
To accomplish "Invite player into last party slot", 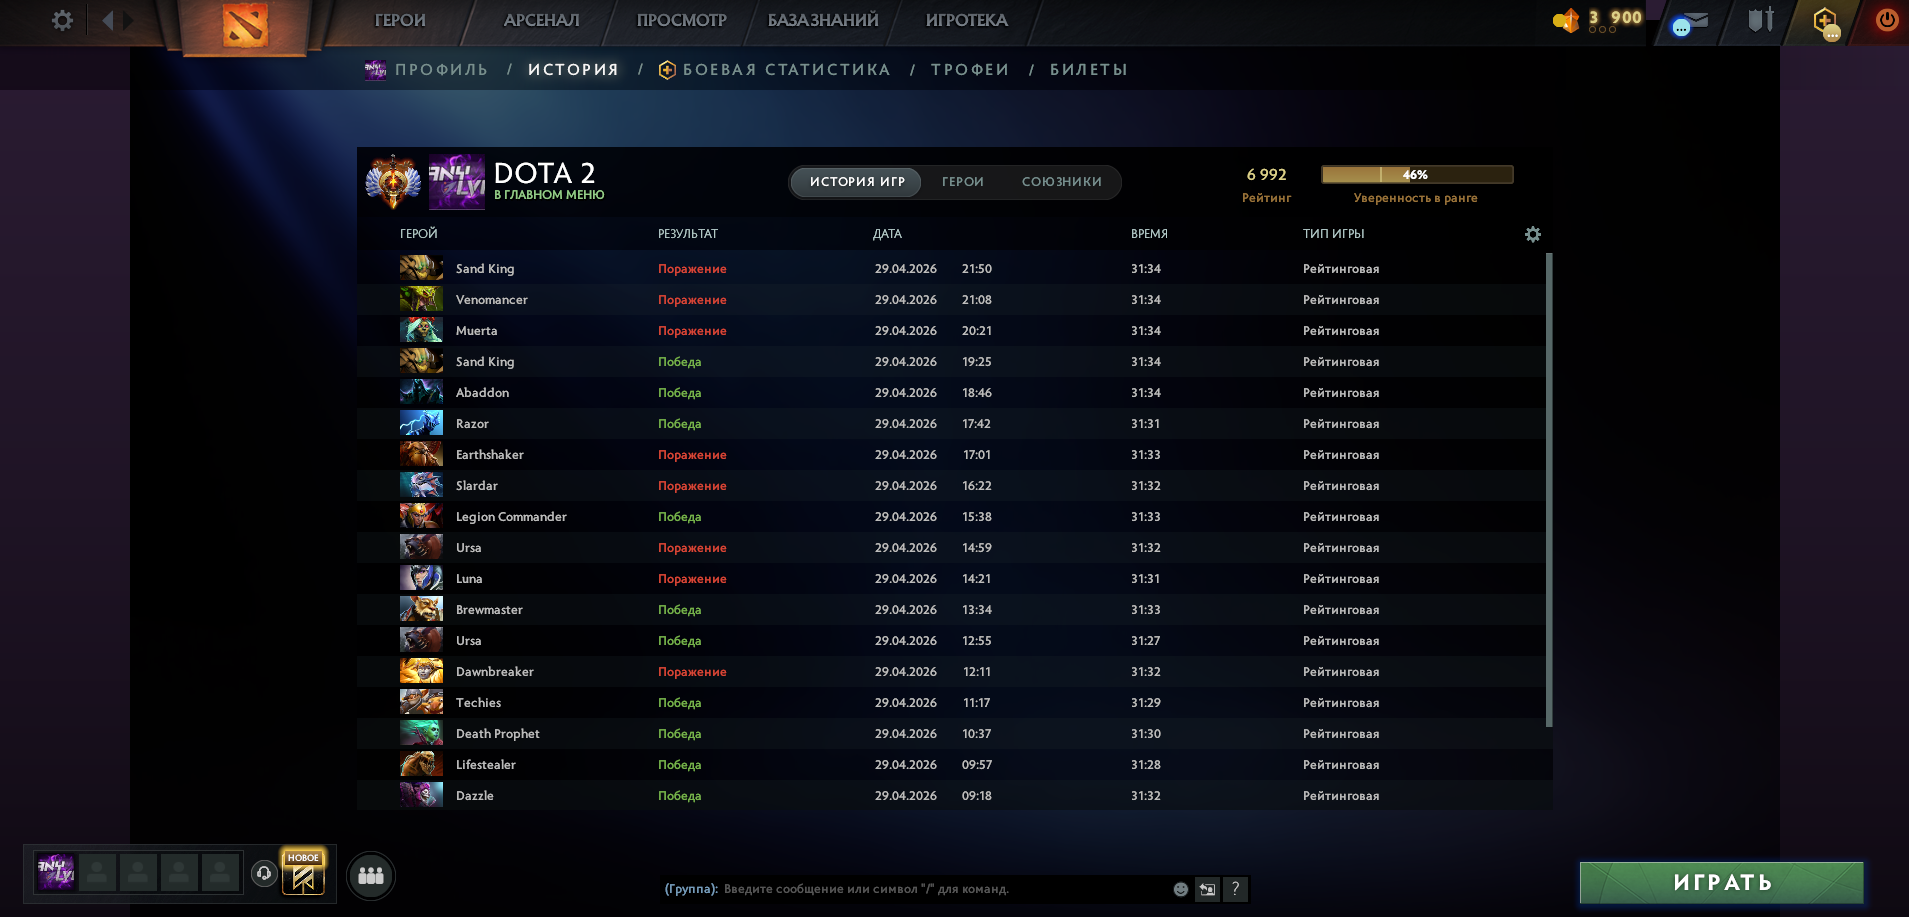I will pos(220,872).
